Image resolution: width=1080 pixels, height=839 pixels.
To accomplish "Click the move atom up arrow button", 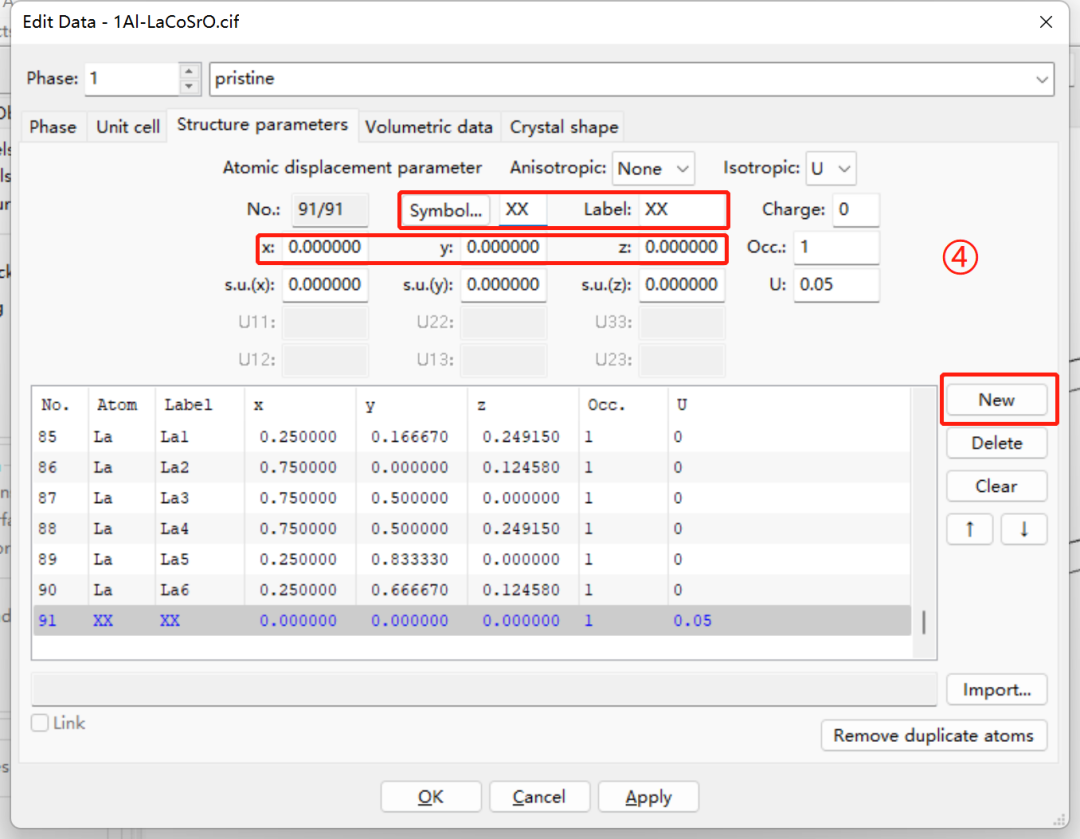I will 969,529.
